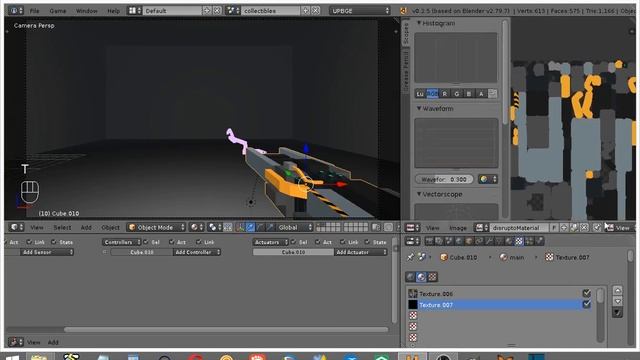Switch to the Render properties tab

[x=429, y=241]
